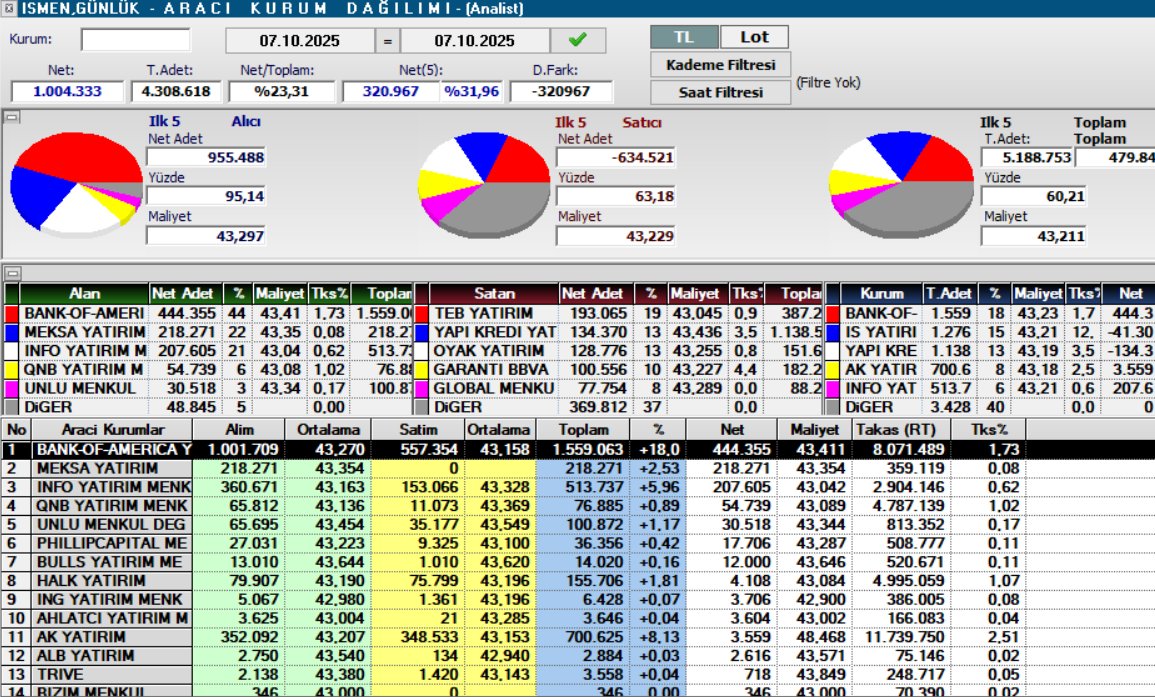This screenshot has height=697, width=1155.
Task: Select ING YATIRIM MENK row
Action: (578, 600)
